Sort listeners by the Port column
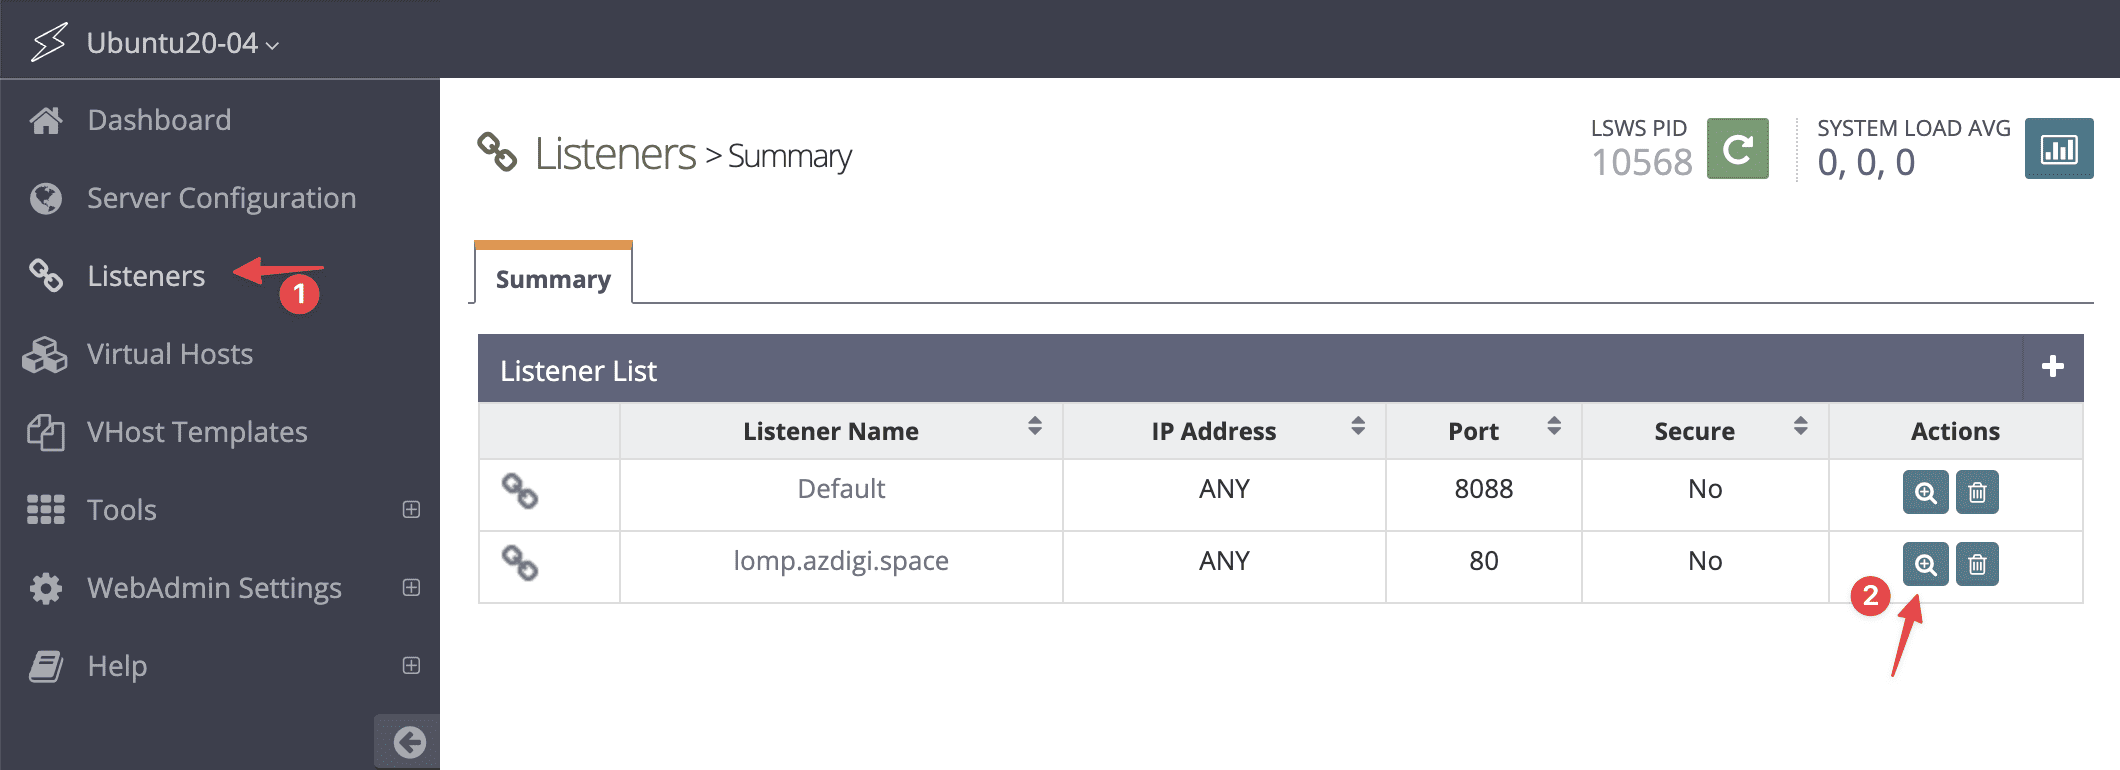This screenshot has height=770, width=2120. coord(1553,427)
